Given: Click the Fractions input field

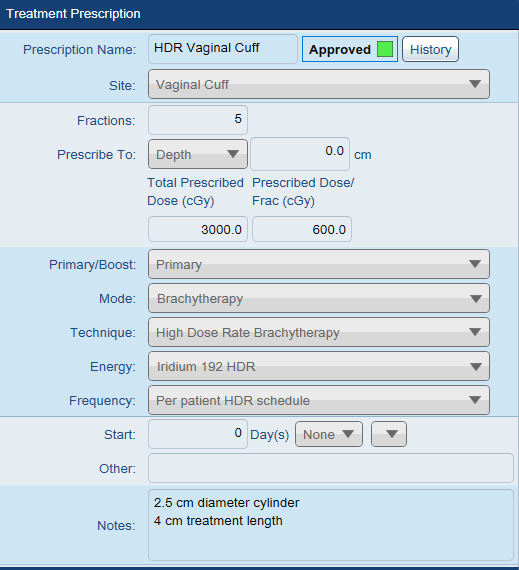Looking at the screenshot, I should (x=198, y=120).
